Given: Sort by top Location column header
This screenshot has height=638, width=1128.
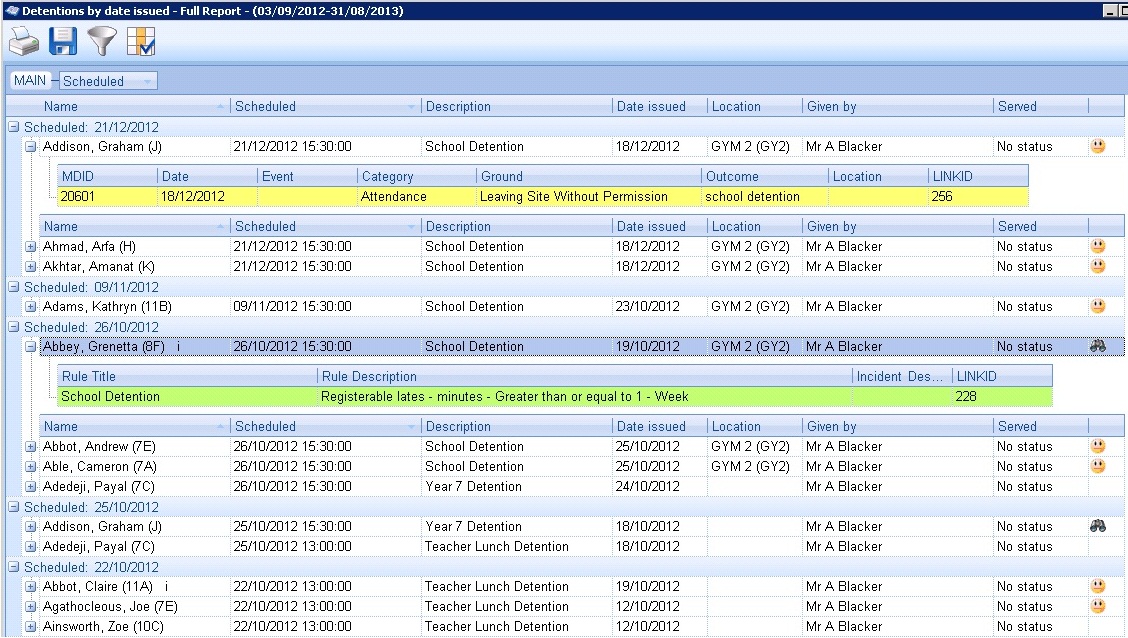Looking at the screenshot, I should click(x=755, y=106).
